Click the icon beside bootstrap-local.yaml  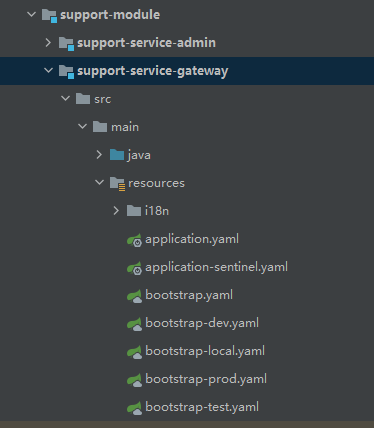click(x=135, y=352)
